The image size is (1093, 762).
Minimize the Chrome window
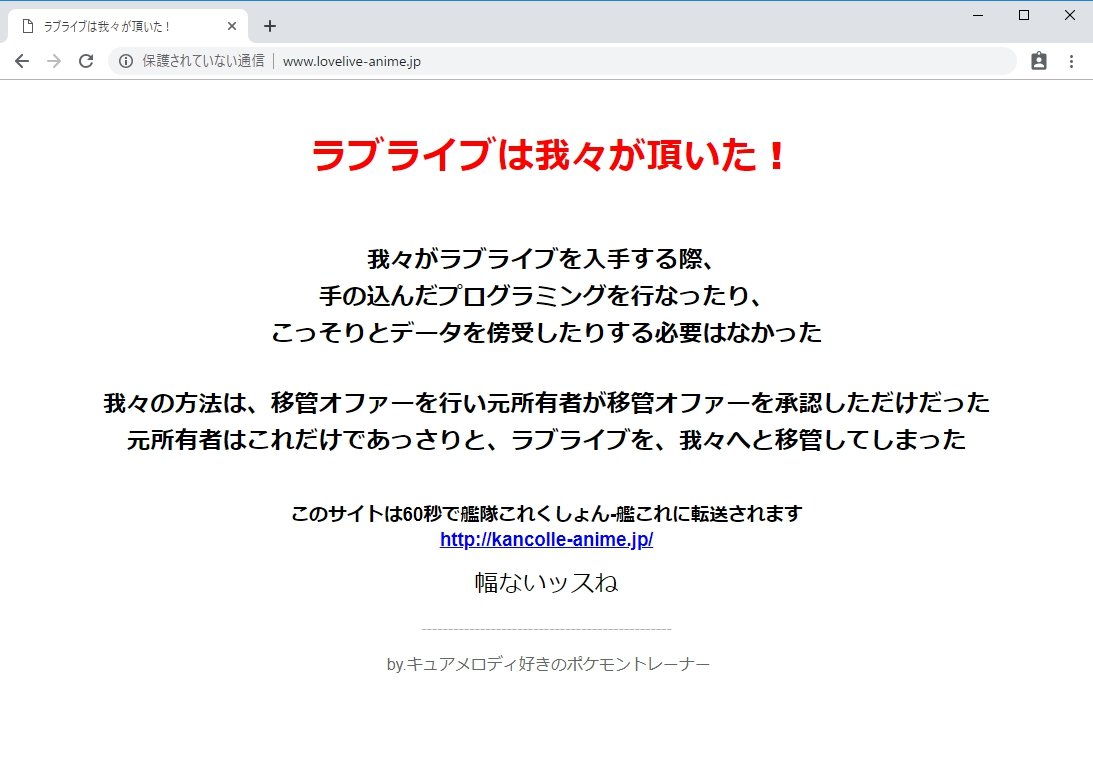click(x=978, y=15)
